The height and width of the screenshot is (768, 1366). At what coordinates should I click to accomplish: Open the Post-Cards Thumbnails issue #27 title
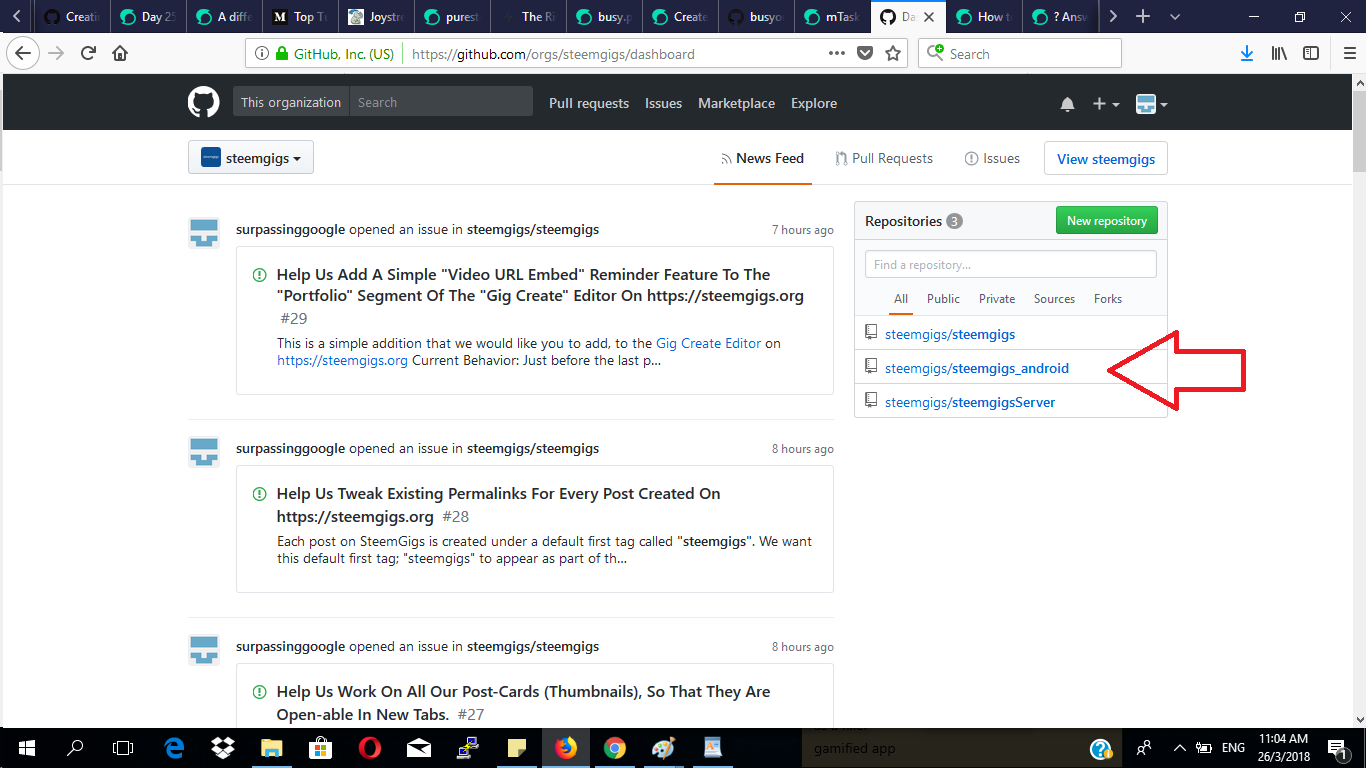[523, 703]
